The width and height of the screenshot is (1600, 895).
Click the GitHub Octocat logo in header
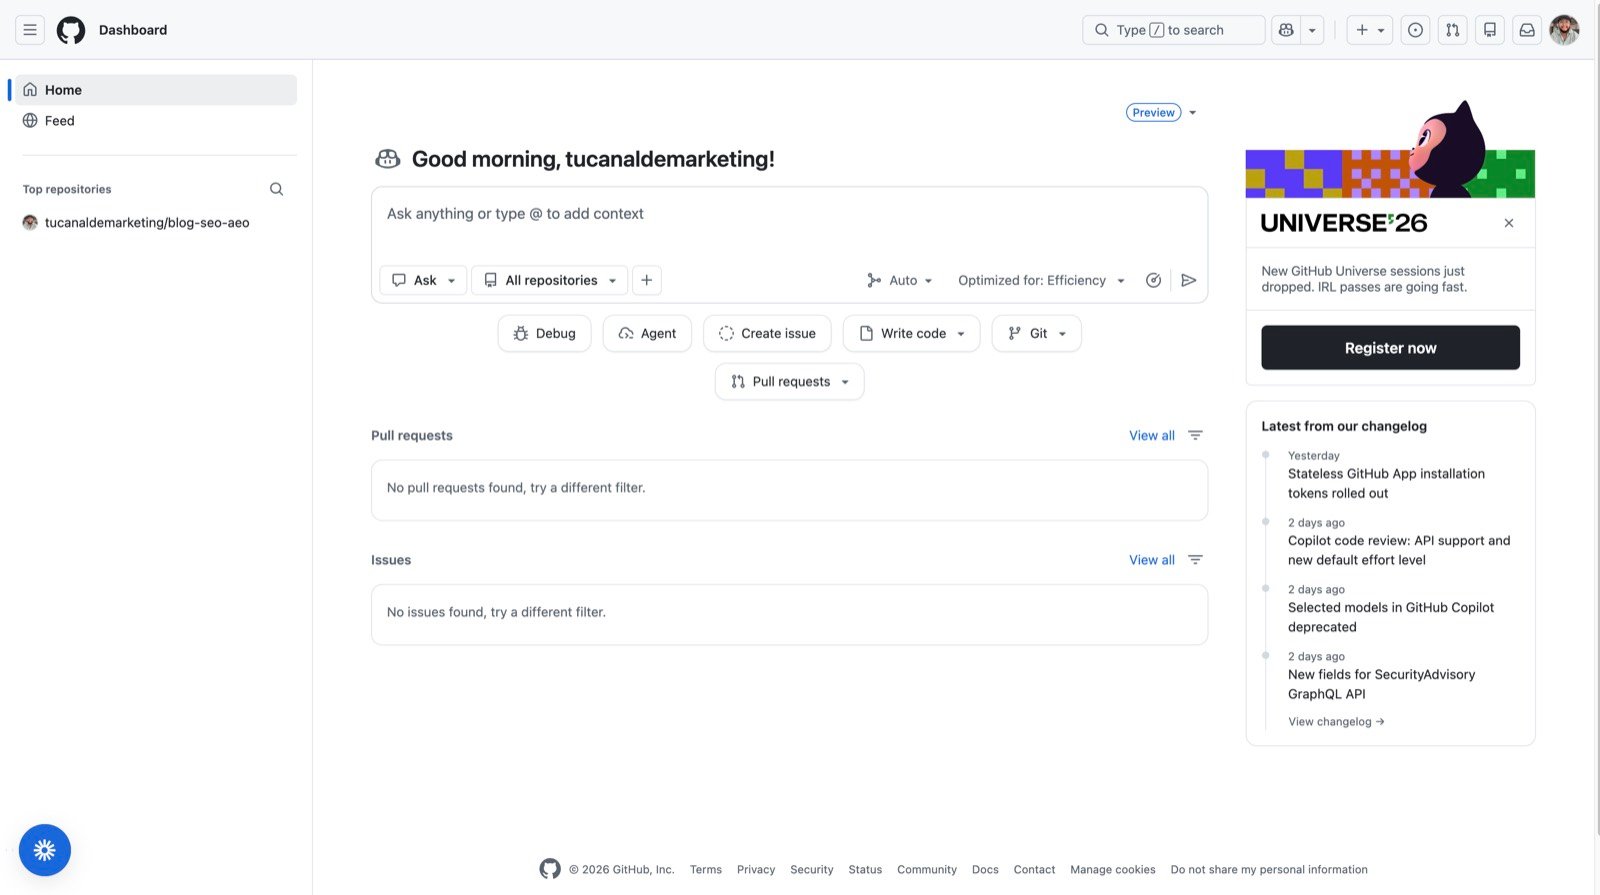coord(71,30)
